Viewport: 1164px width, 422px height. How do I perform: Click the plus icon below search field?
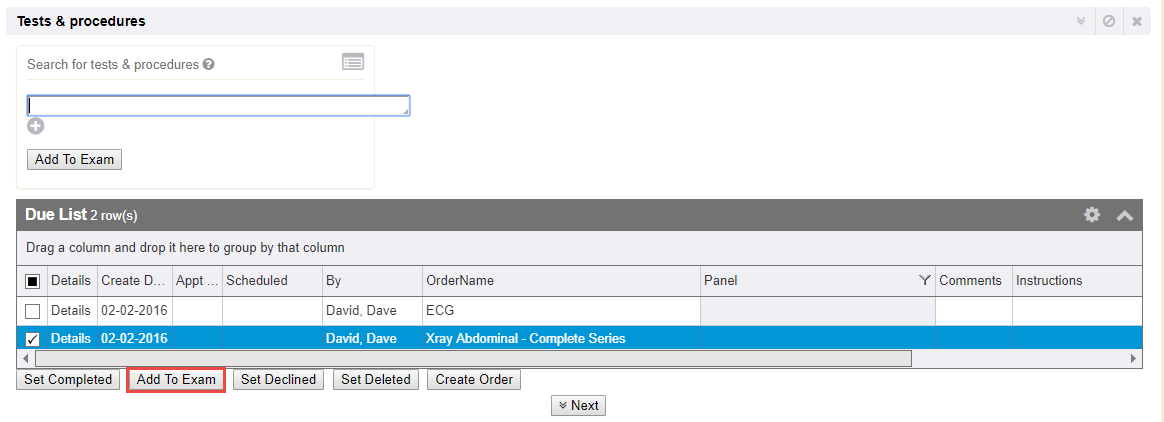click(36, 126)
